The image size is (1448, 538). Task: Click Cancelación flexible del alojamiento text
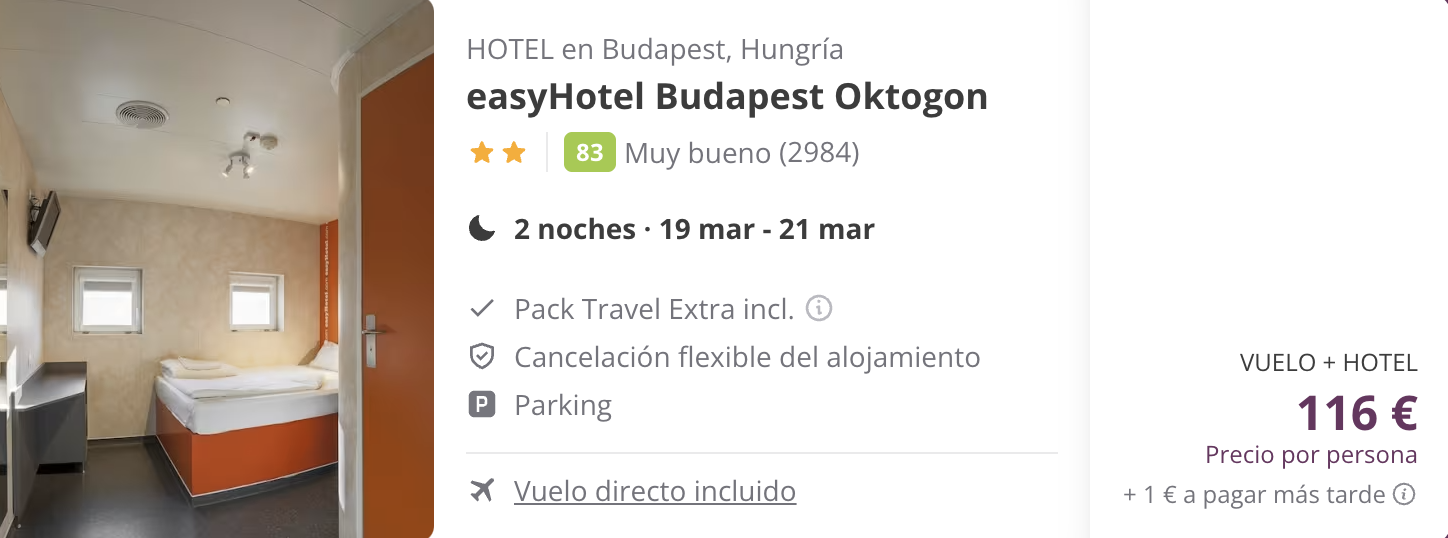747,357
